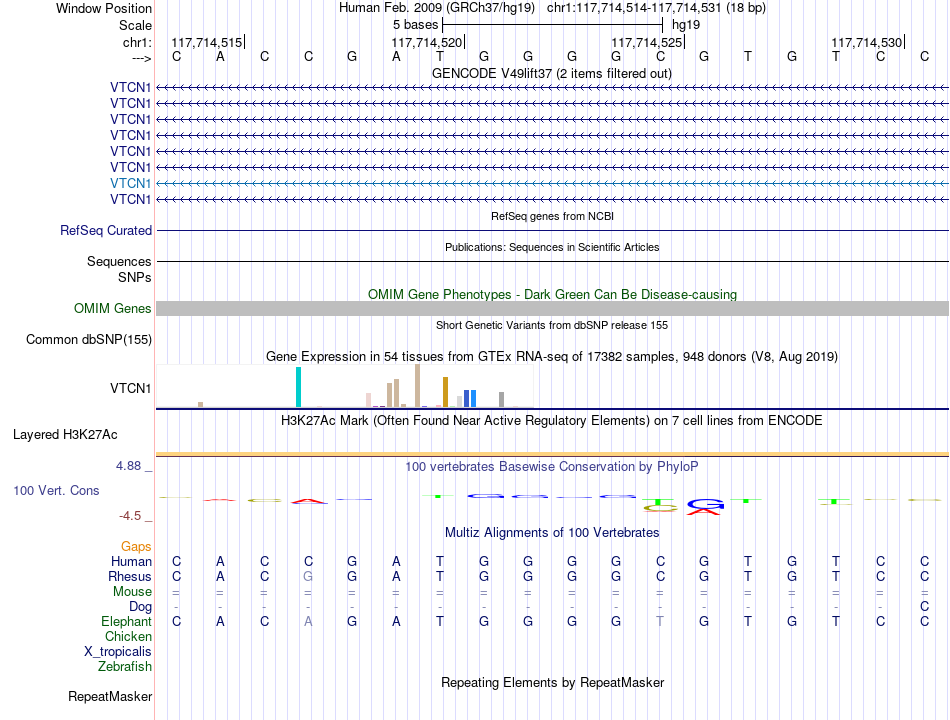Viewport: 950px width, 720px height.
Task: Click the 117,714,520 position on the ruler
Action: pos(427,42)
